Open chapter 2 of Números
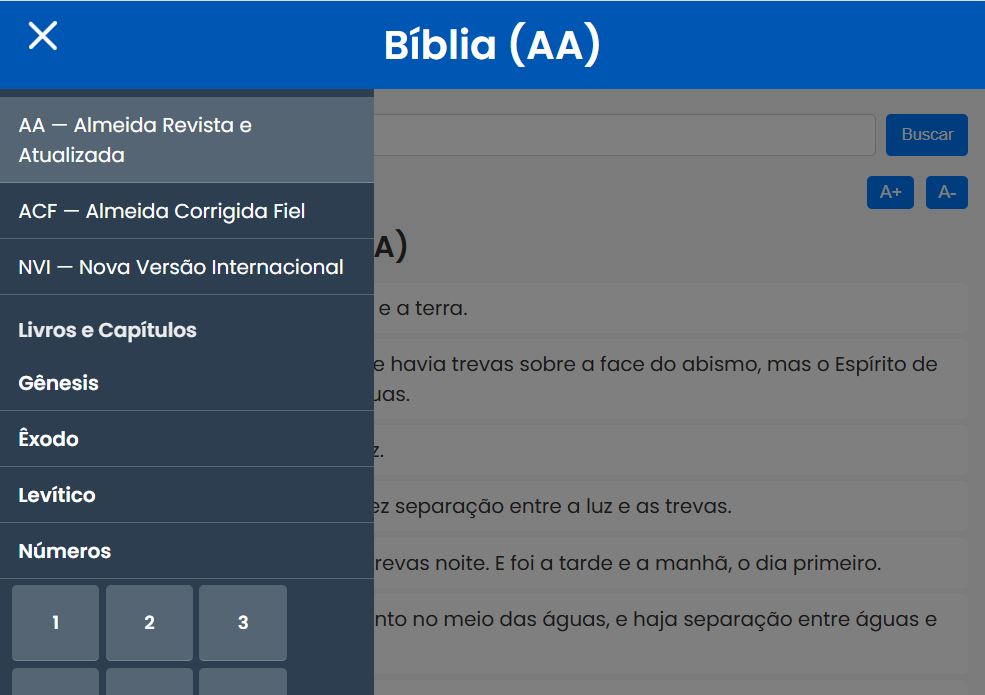985x695 pixels. (149, 623)
